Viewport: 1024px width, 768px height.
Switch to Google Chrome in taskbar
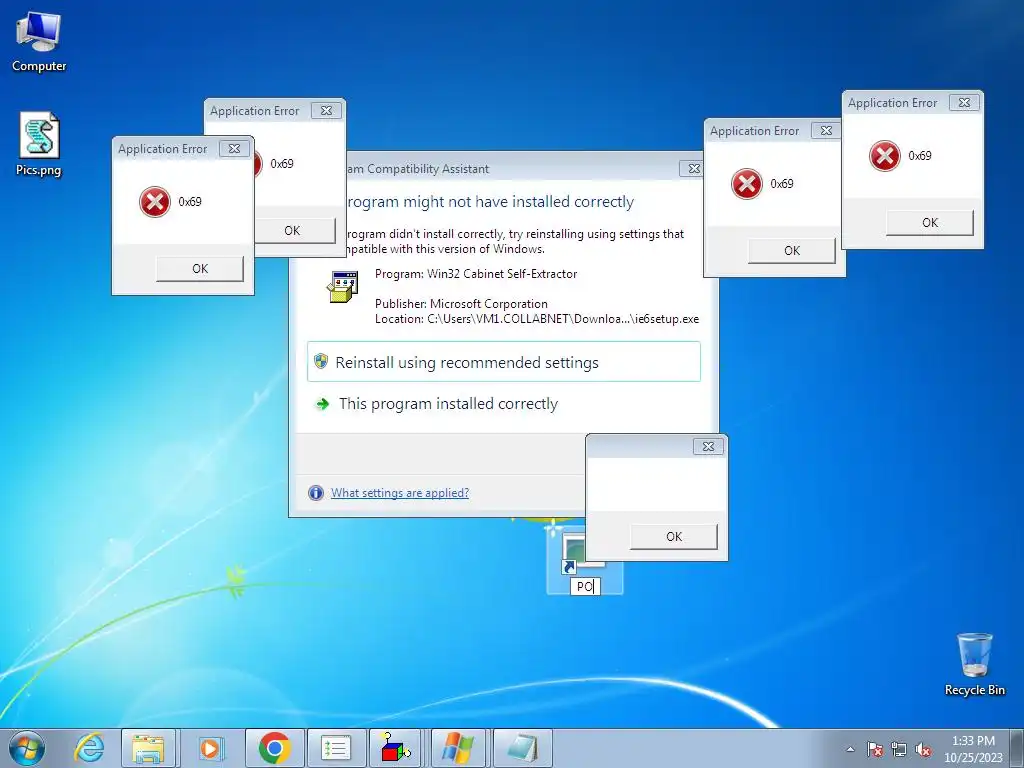pos(274,748)
